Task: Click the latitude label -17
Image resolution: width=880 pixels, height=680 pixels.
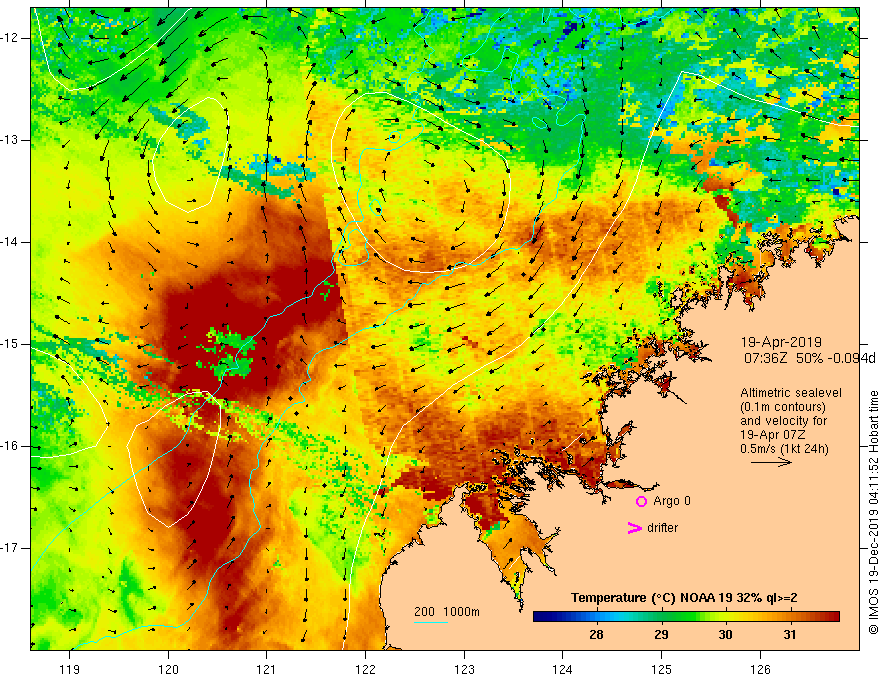Action: coord(10,548)
